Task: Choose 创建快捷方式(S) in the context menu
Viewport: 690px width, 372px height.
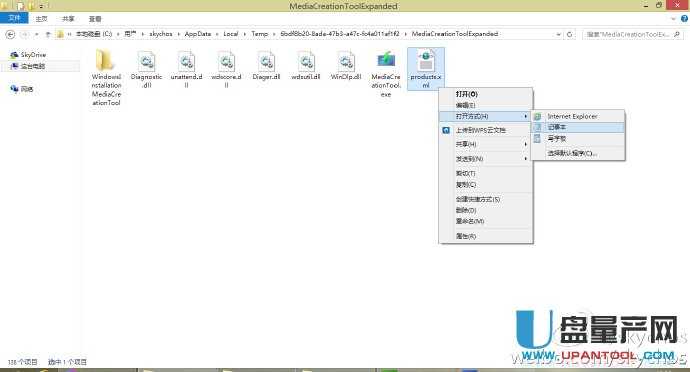Action: 486,199
